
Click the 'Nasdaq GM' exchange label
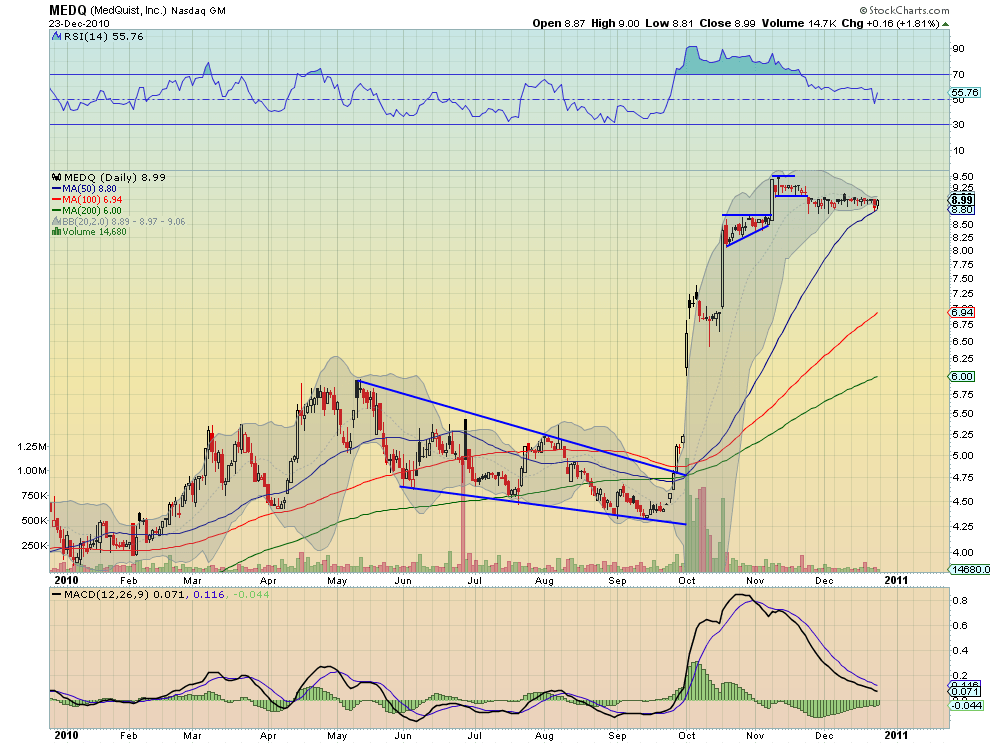click(x=198, y=11)
